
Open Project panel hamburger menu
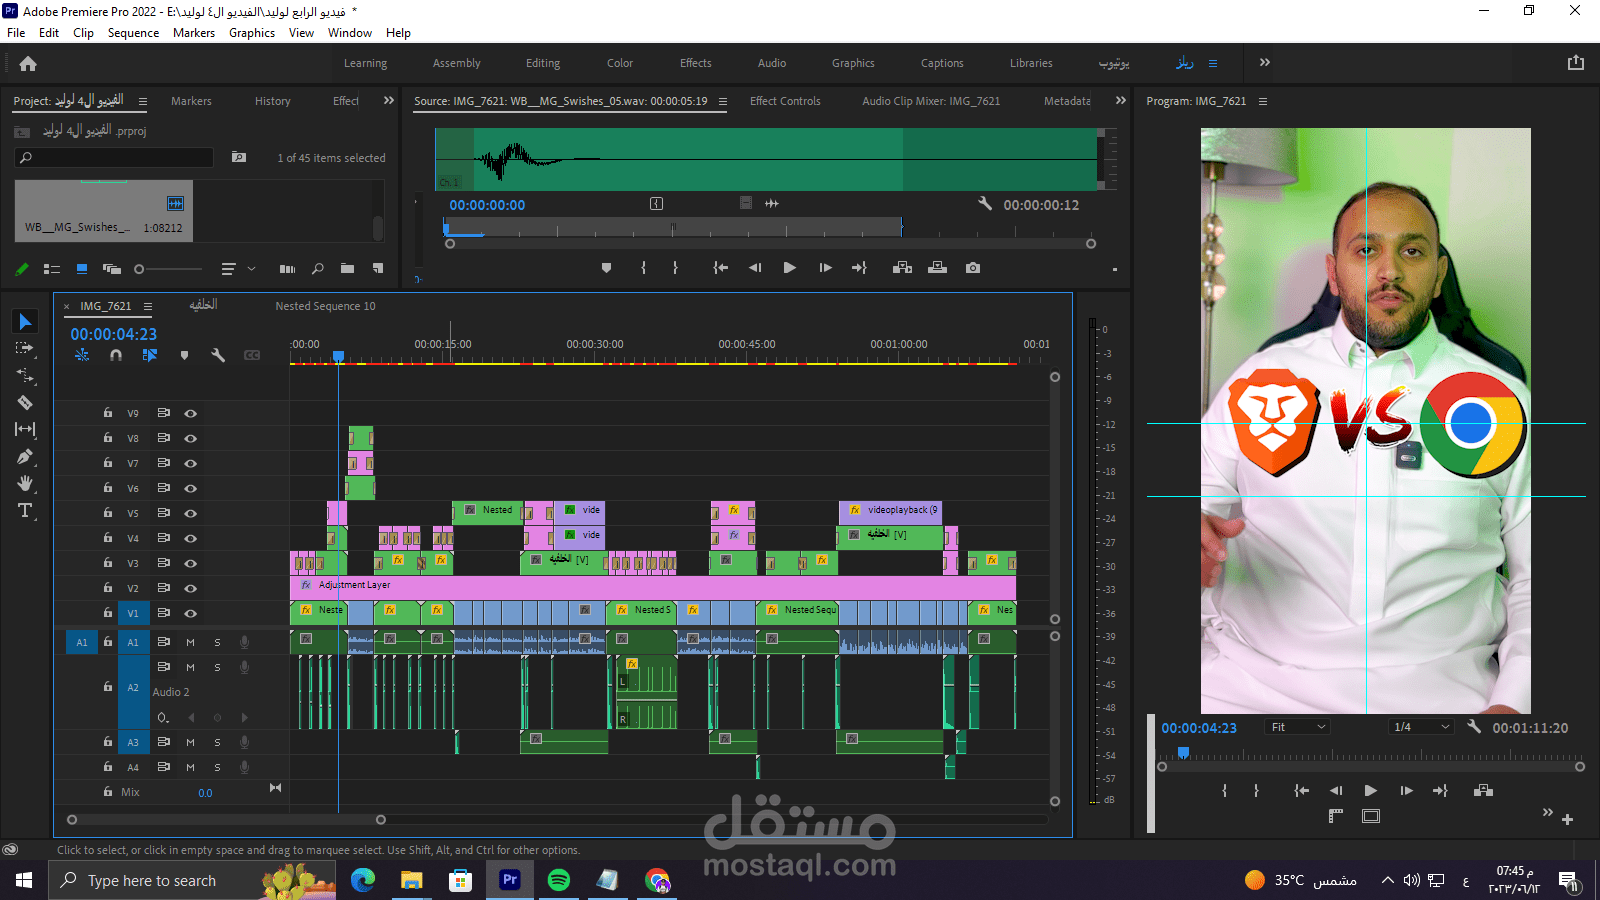[x=142, y=101]
